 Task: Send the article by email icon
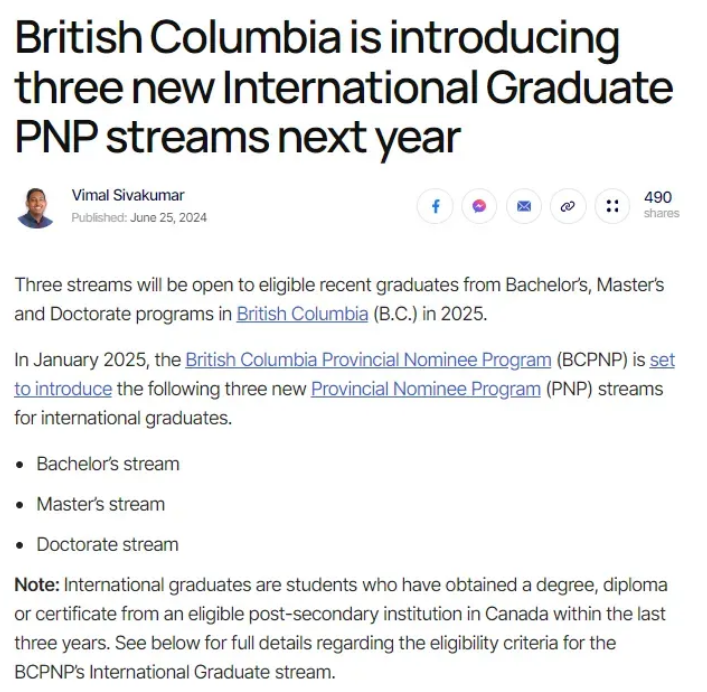point(523,206)
